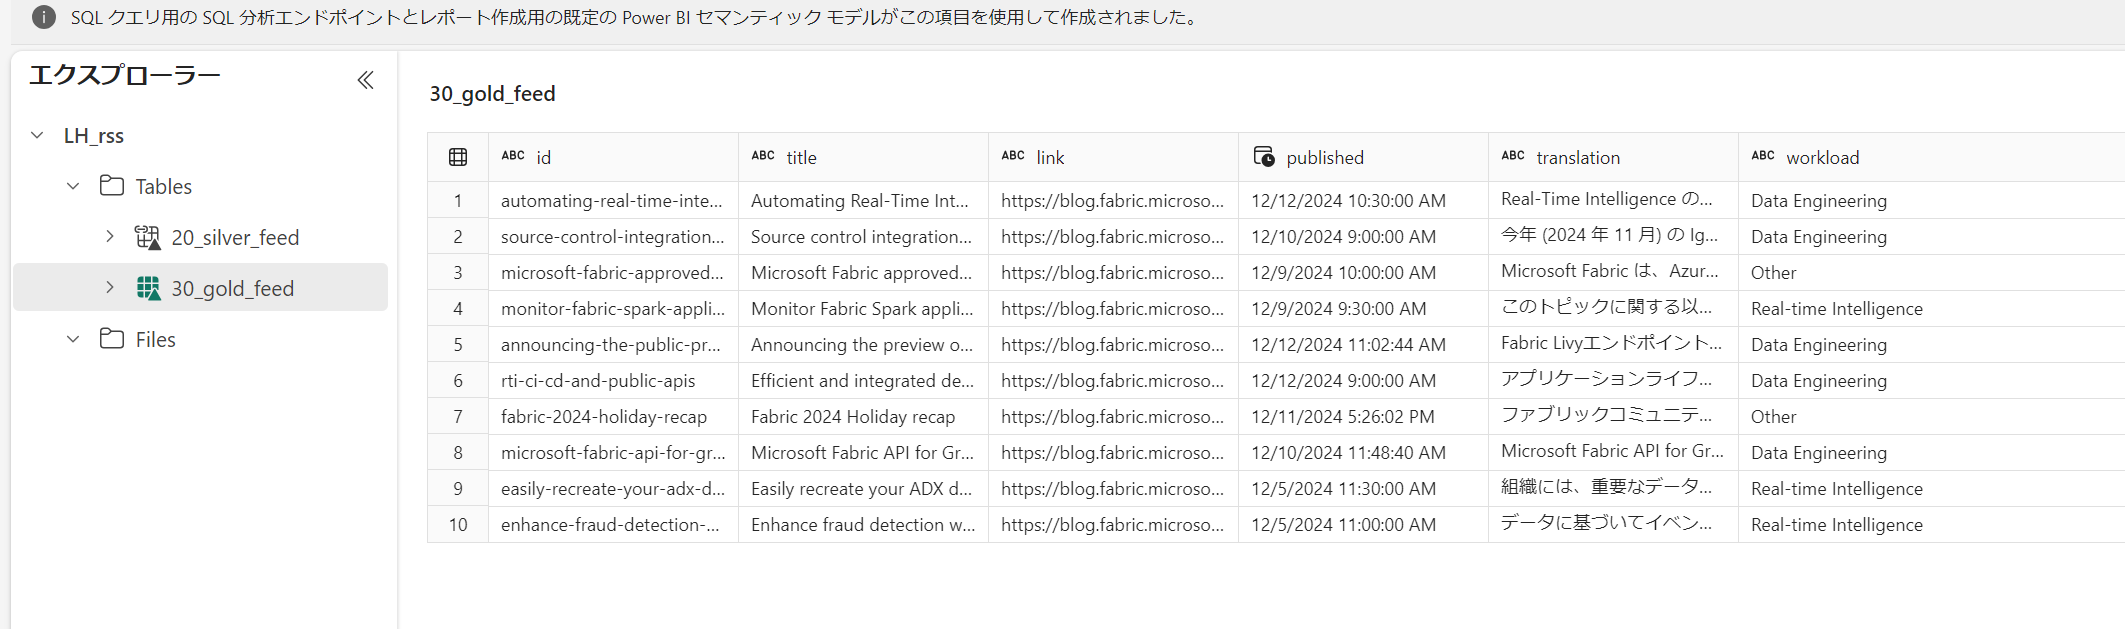2125x629 pixels.
Task: Select row number 1
Action: tap(458, 201)
